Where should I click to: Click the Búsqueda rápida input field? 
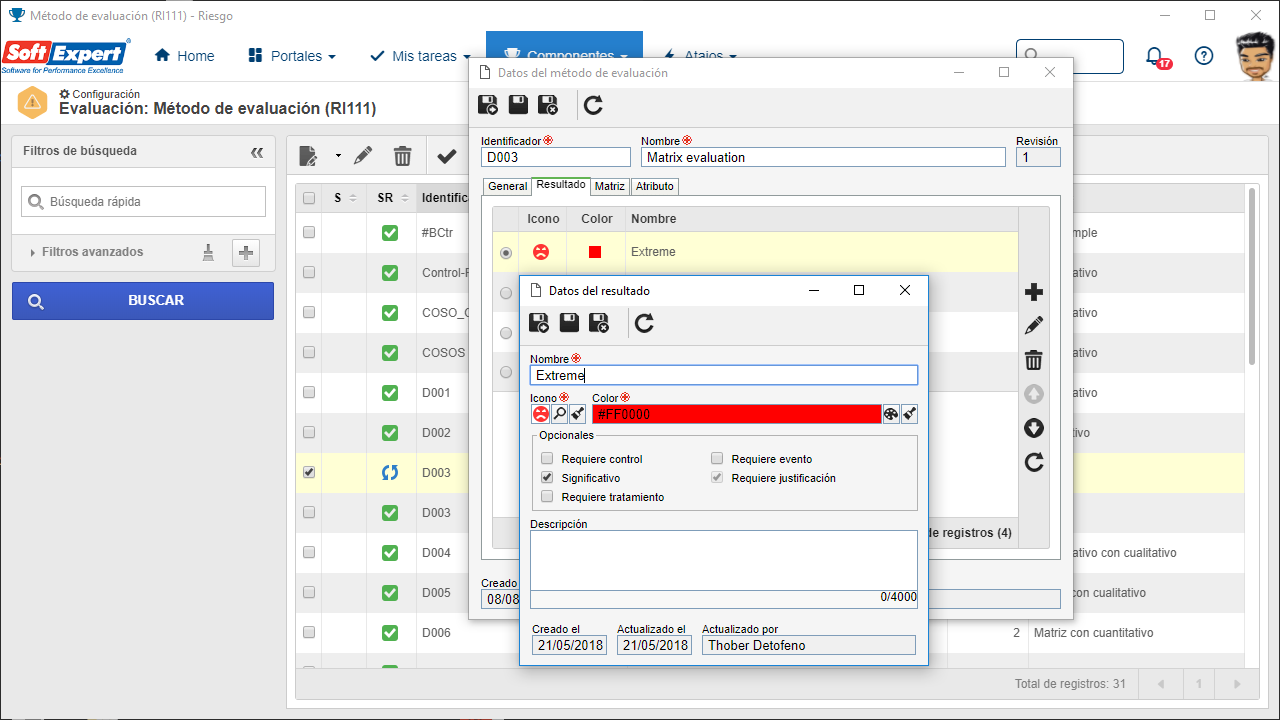(x=143, y=201)
